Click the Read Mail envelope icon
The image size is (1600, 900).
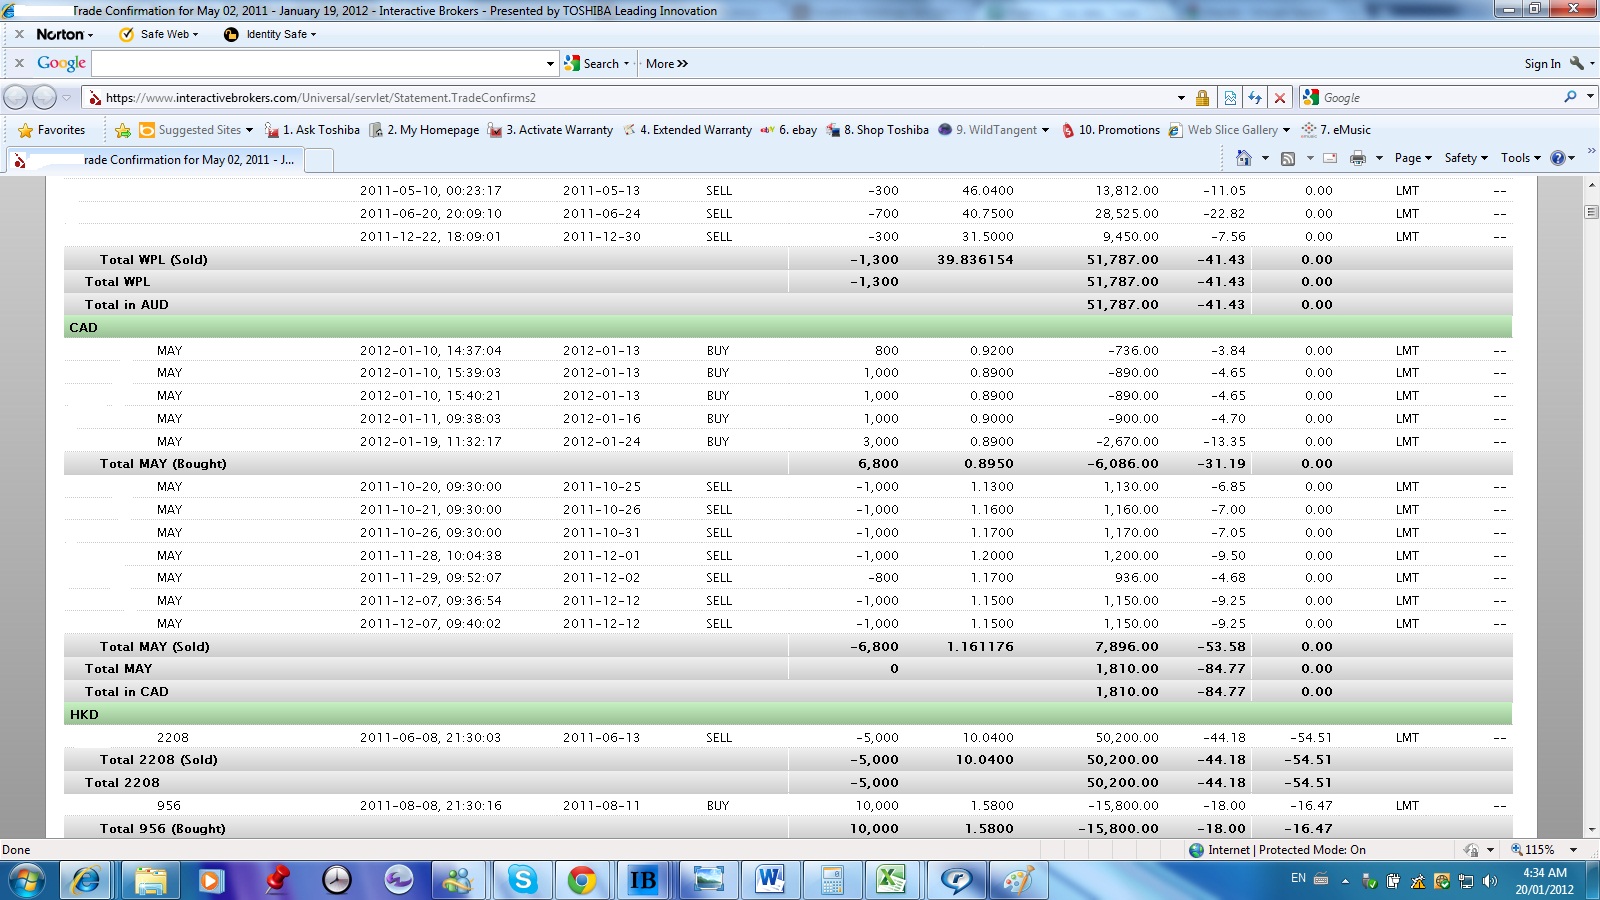1330,158
